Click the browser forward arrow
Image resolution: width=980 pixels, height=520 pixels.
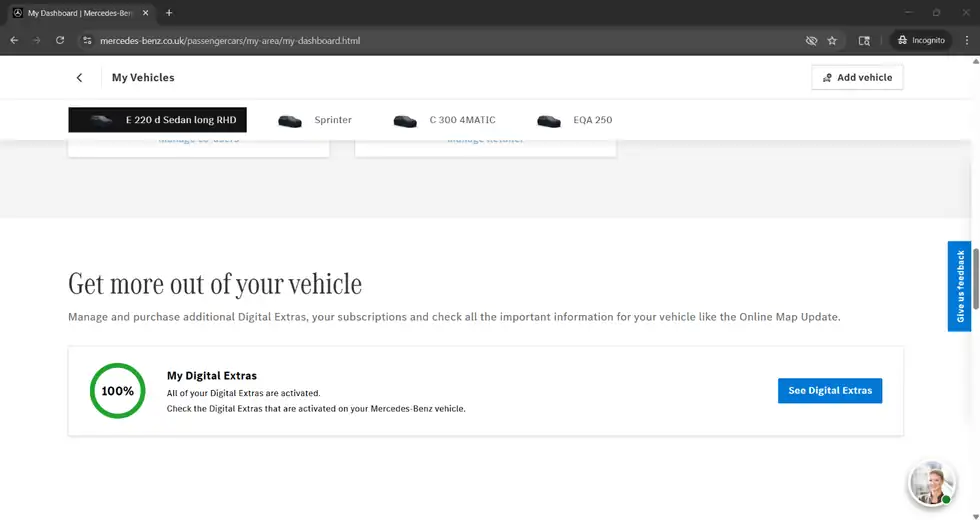(x=37, y=40)
